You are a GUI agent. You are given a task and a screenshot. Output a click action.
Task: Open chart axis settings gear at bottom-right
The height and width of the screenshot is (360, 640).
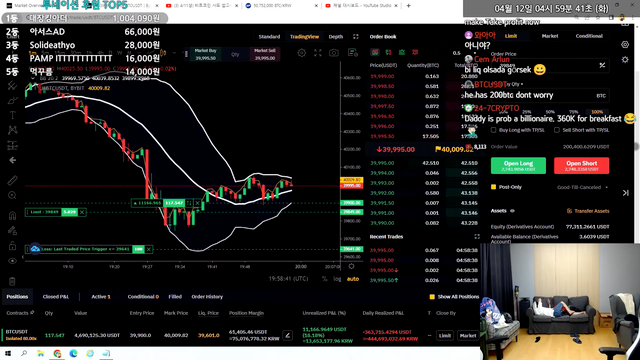[x=351, y=267]
